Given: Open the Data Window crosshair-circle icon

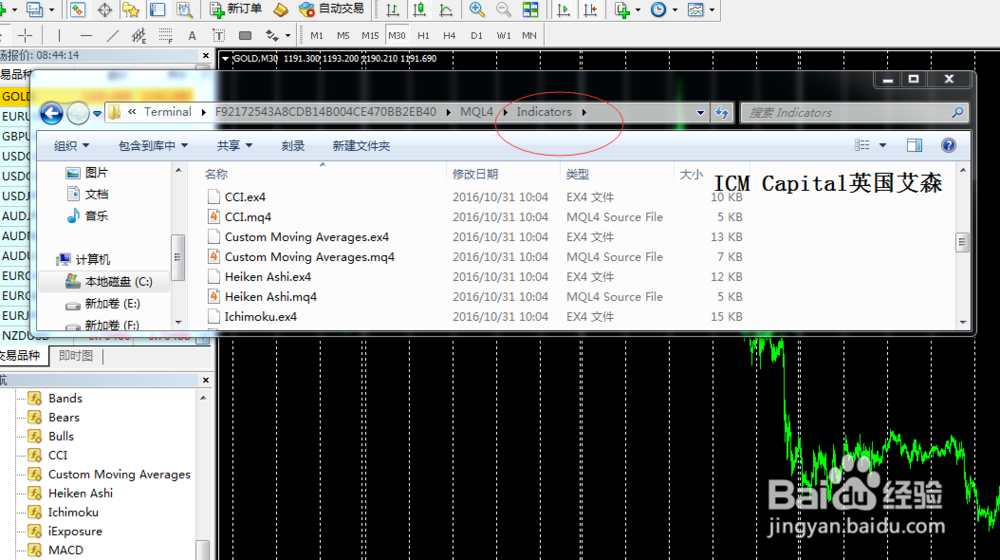Looking at the screenshot, I should coord(105,10).
